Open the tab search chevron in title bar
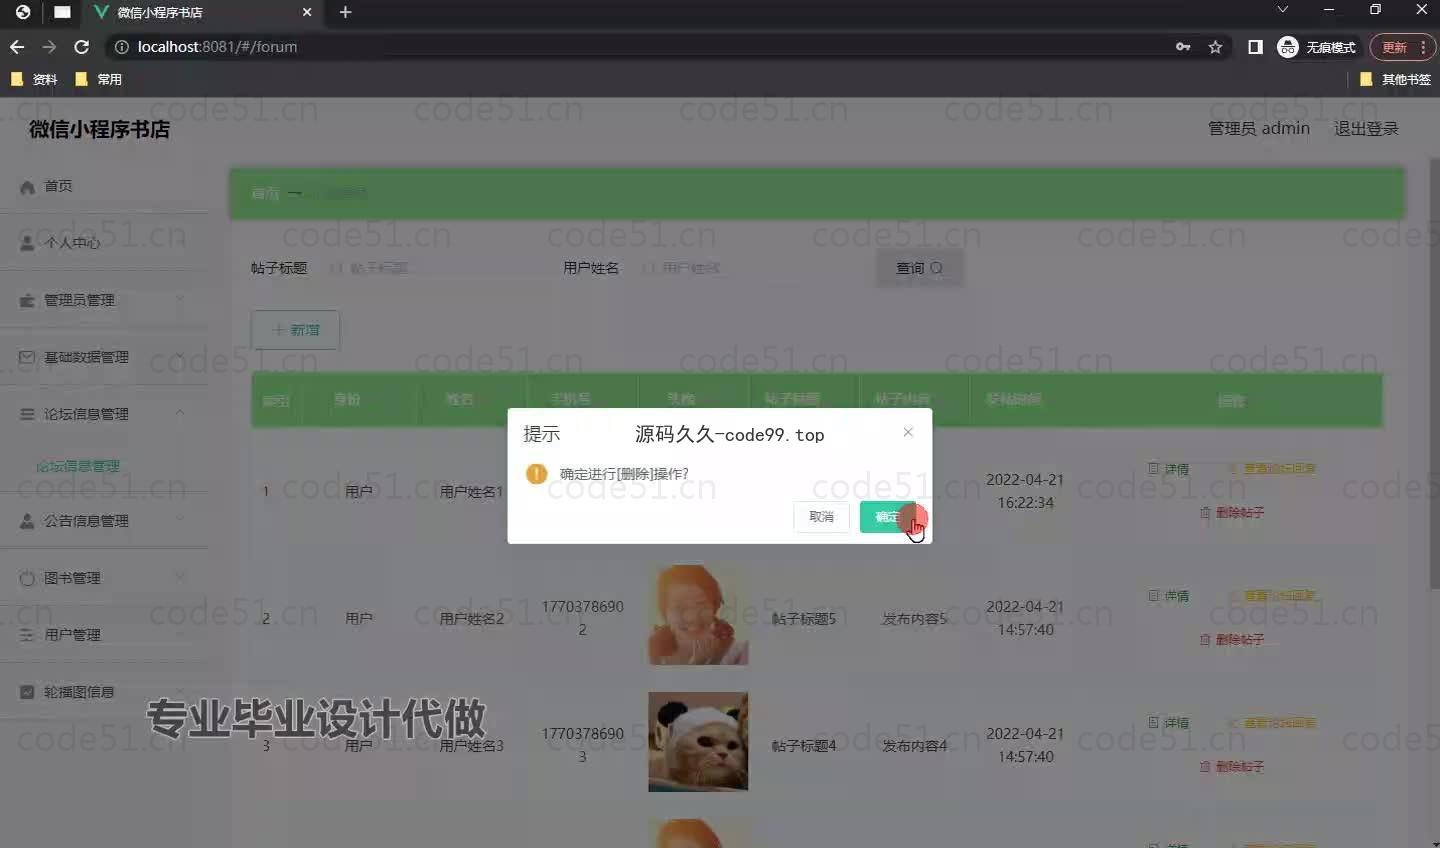This screenshot has width=1440, height=848. click(1282, 10)
